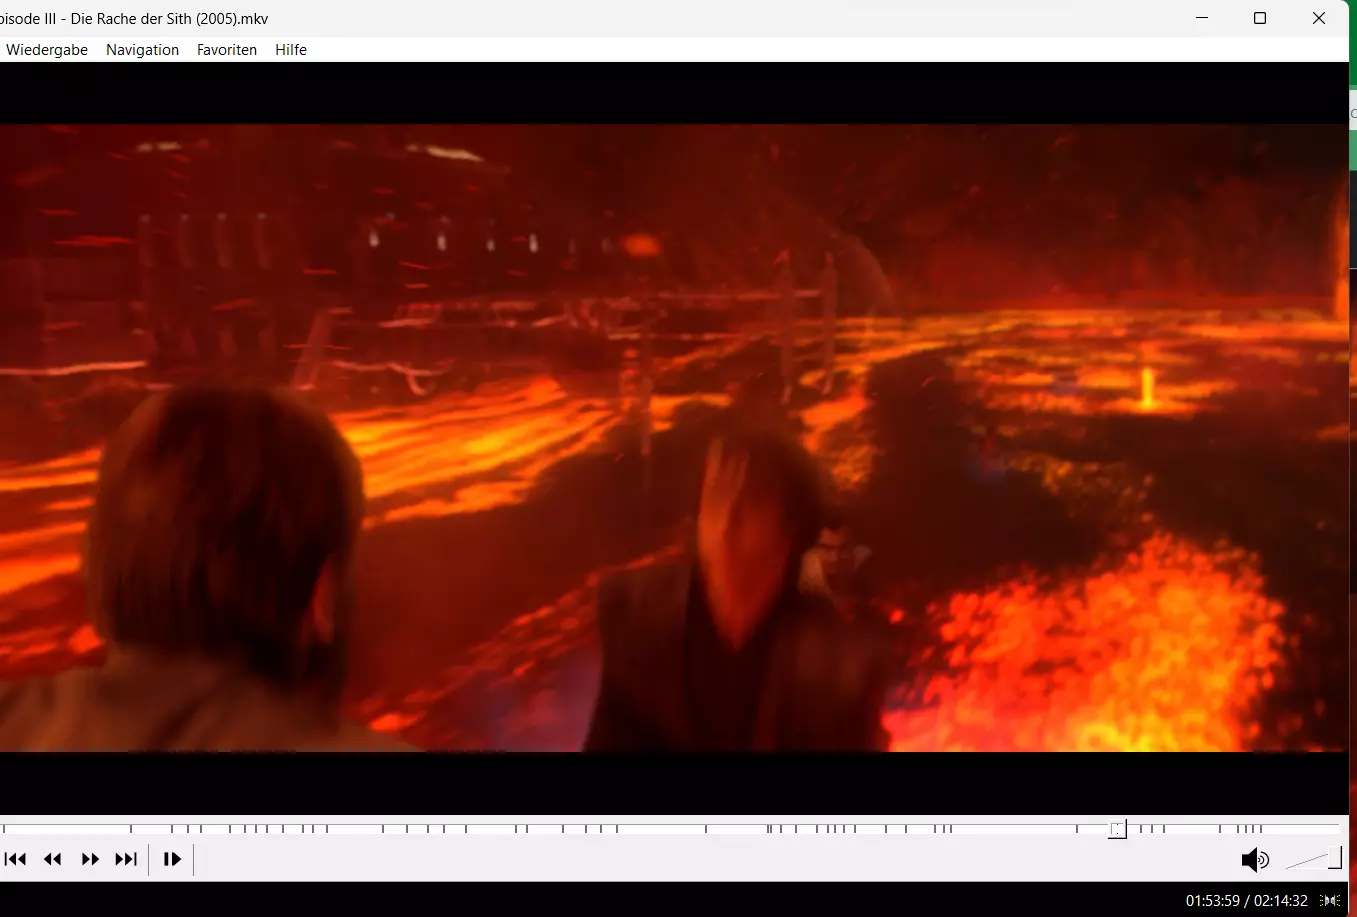Viewport: 1357px width, 917px height.
Task: Skip to the next chapter
Action: coord(126,859)
